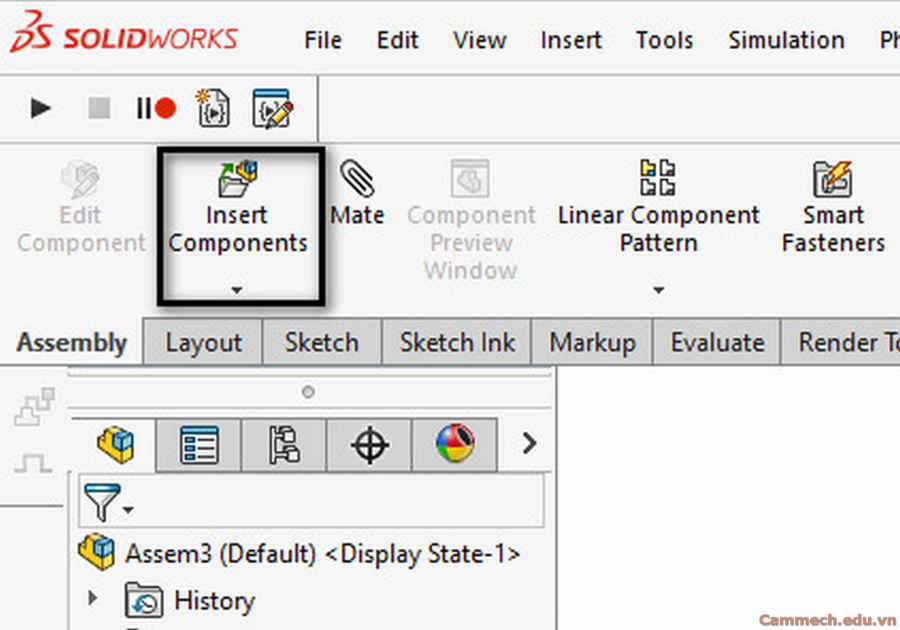Screen dimensions: 900x630
Task: Select the History tree item
Action: [190, 601]
